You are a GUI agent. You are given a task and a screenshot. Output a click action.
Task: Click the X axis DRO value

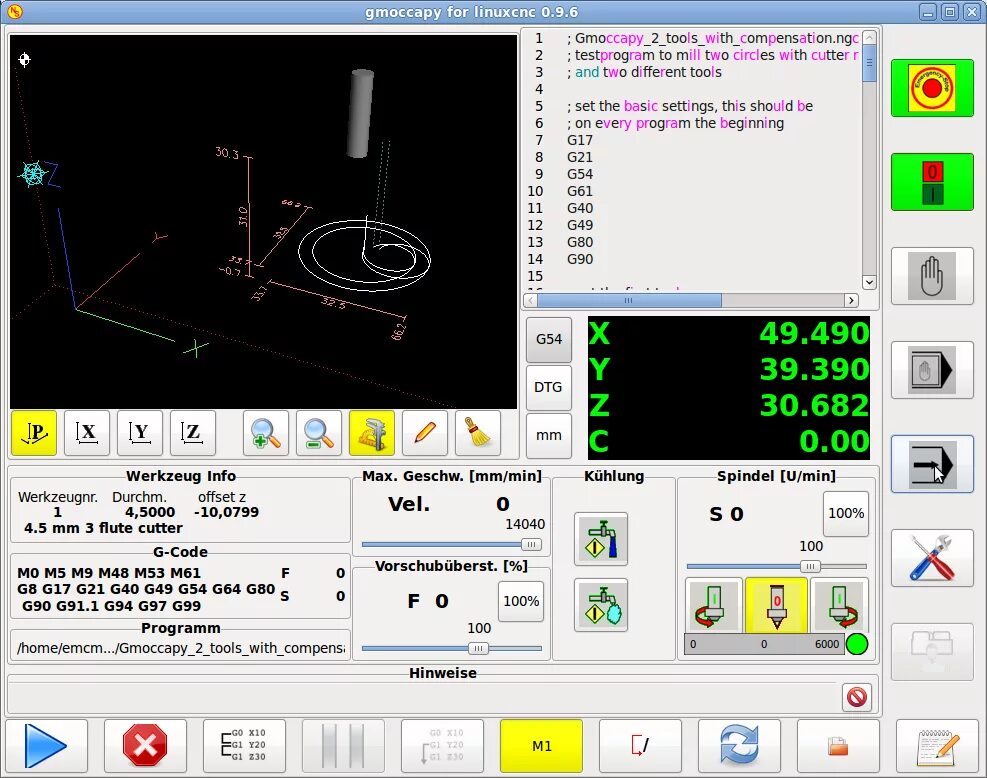(814, 333)
